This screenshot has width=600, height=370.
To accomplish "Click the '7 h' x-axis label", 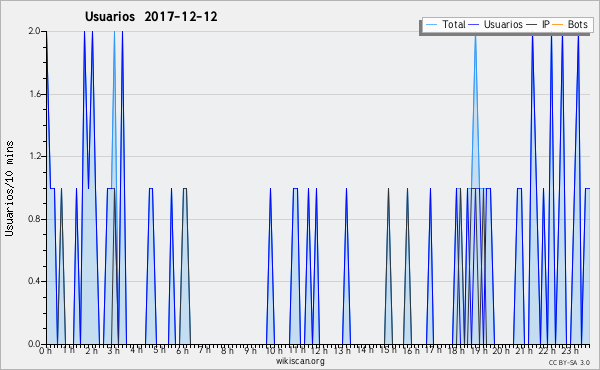I will (x=204, y=350).
